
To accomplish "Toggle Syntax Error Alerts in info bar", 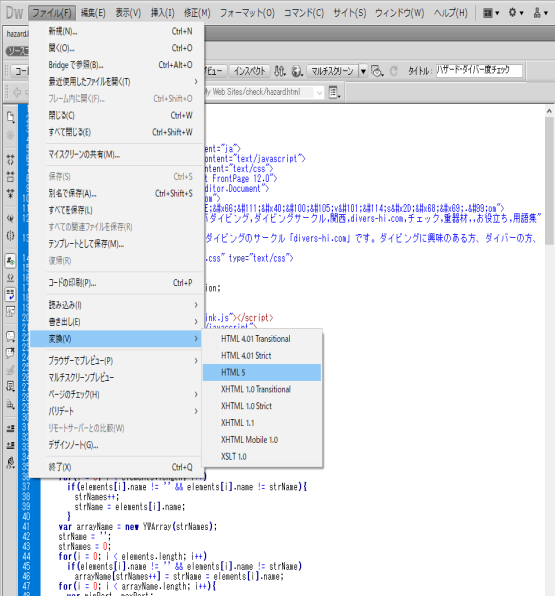I will click(11, 312).
